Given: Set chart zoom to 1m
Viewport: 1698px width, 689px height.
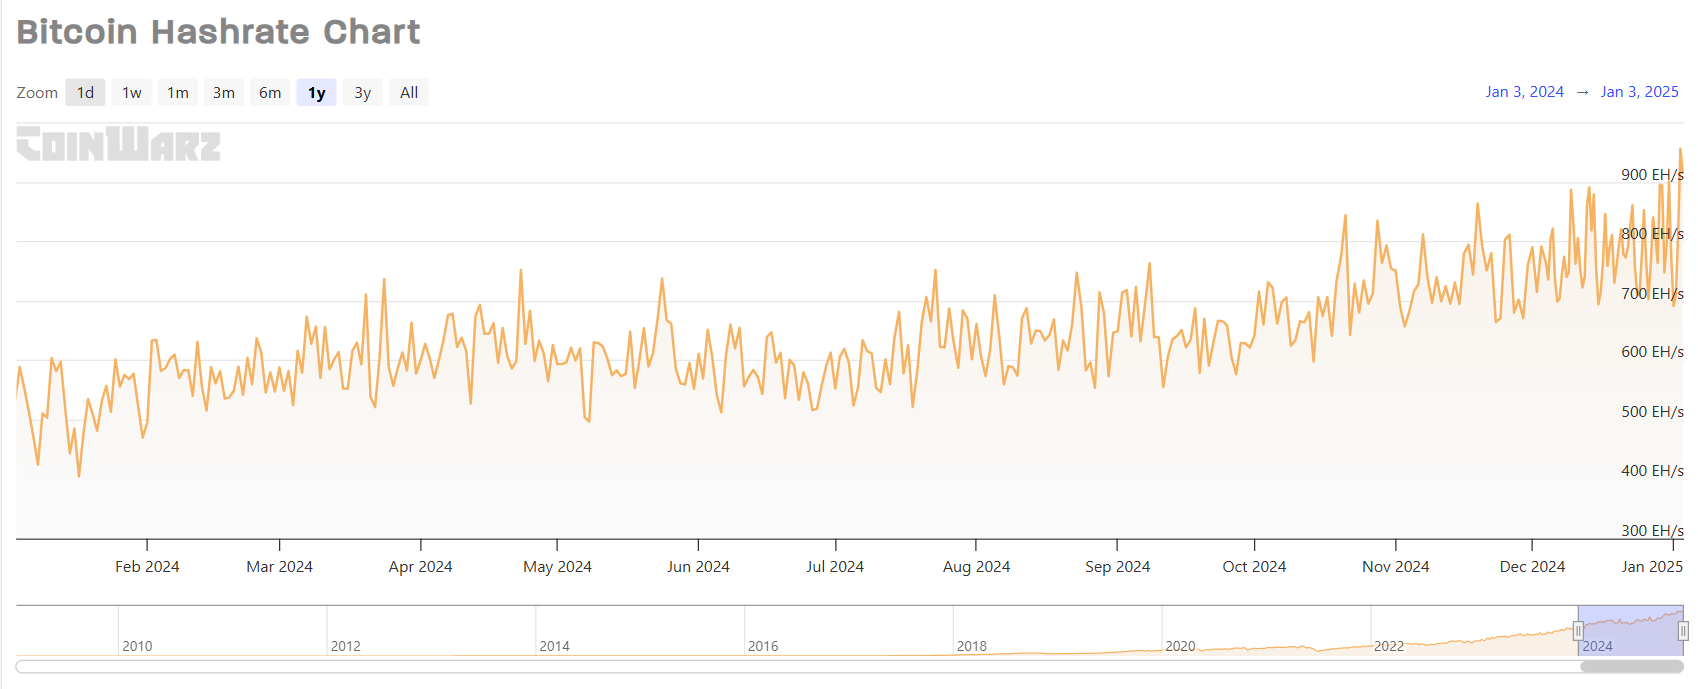Looking at the screenshot, I should coord(178,93).
